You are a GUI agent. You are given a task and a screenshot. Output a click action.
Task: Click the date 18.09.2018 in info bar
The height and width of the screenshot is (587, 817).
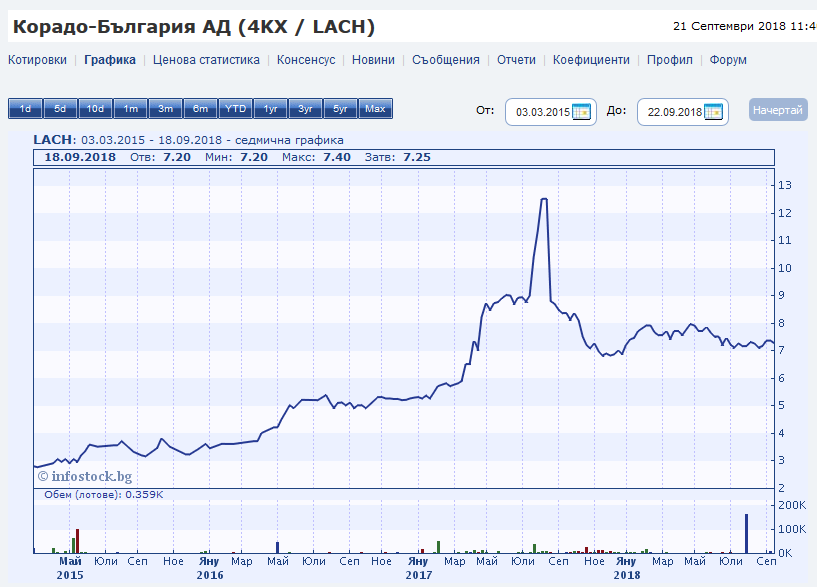(x=80, y=157)
